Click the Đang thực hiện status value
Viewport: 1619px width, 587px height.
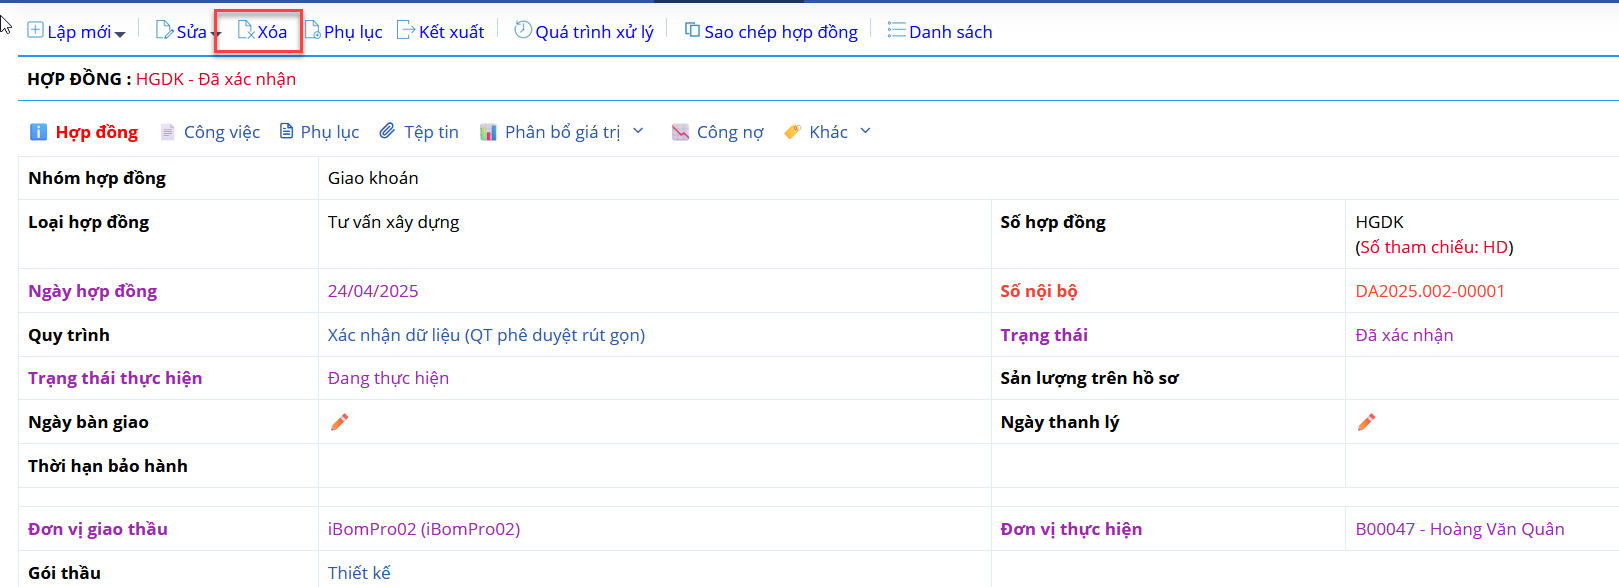388,378
